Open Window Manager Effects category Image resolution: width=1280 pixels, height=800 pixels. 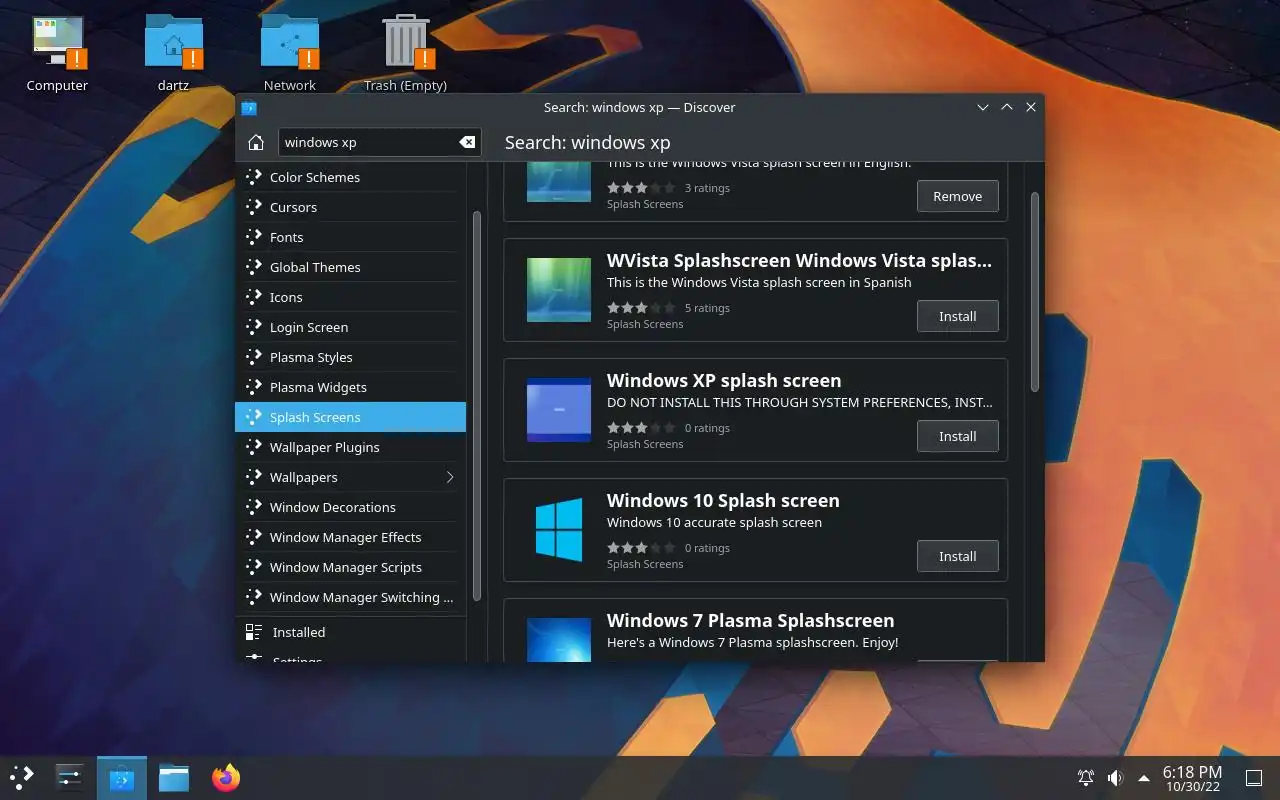click(350, 537)
